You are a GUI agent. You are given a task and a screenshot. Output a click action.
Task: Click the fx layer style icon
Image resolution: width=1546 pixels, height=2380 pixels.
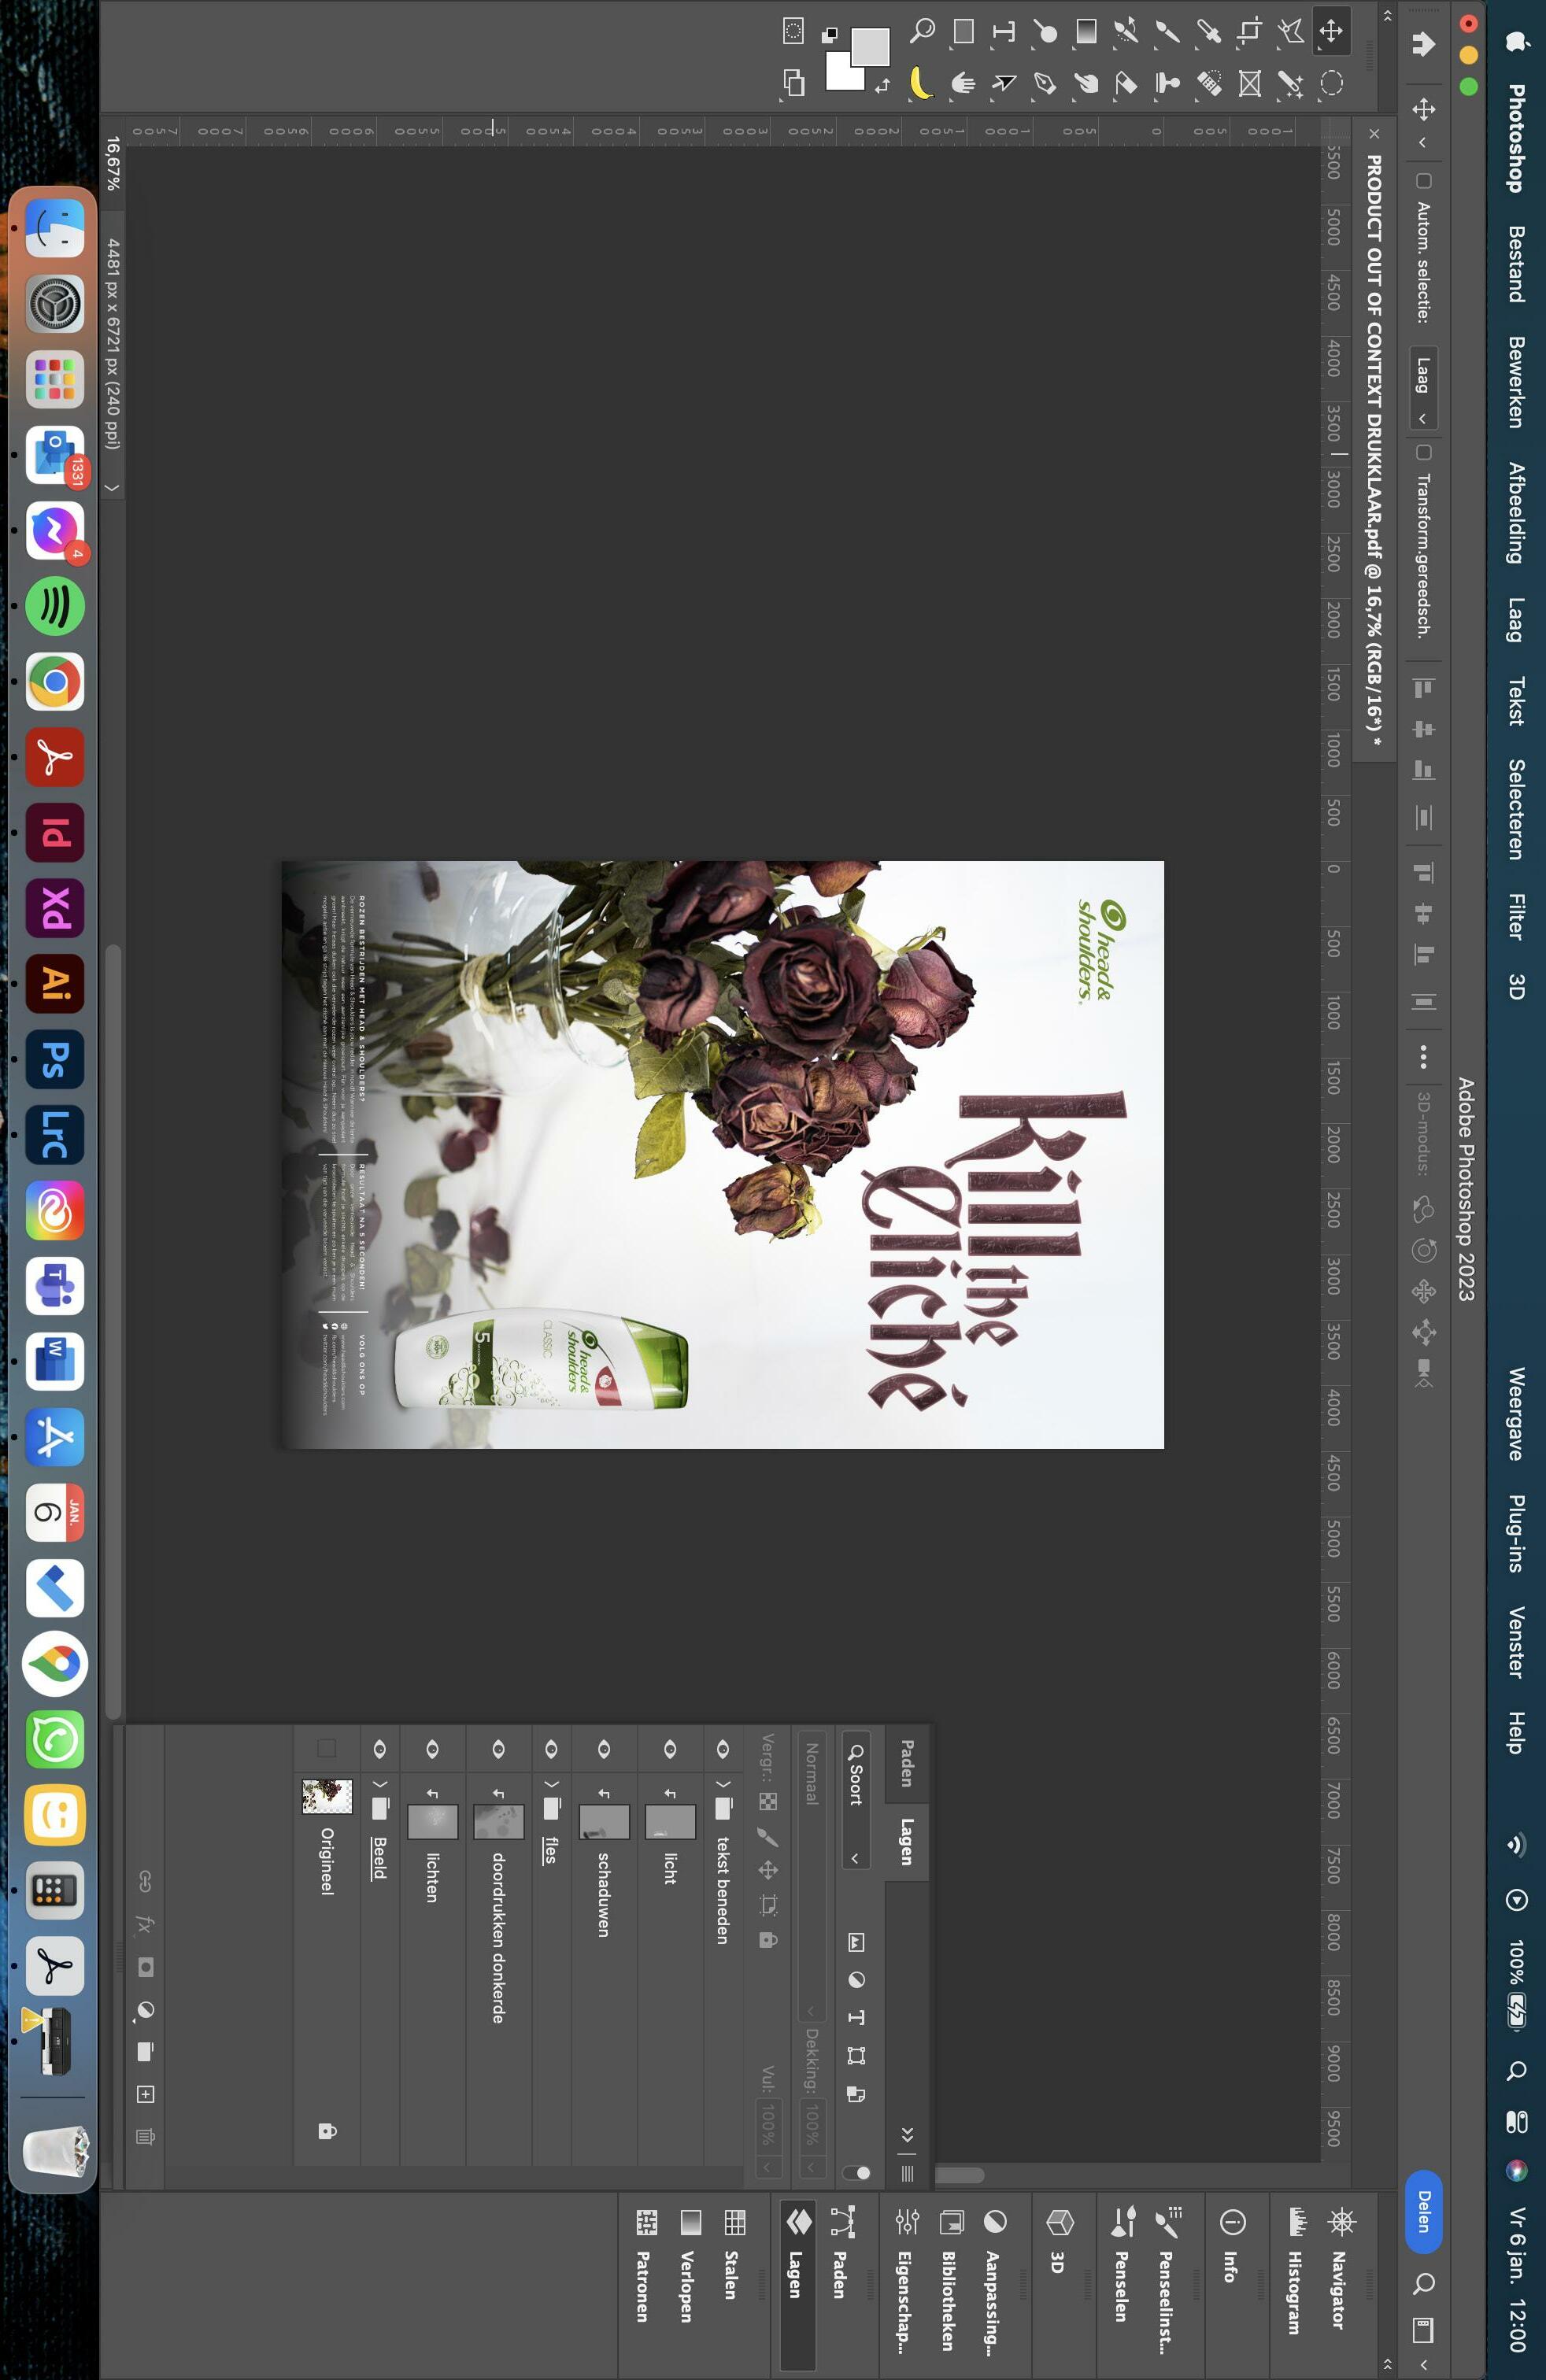pos(145,1924)
